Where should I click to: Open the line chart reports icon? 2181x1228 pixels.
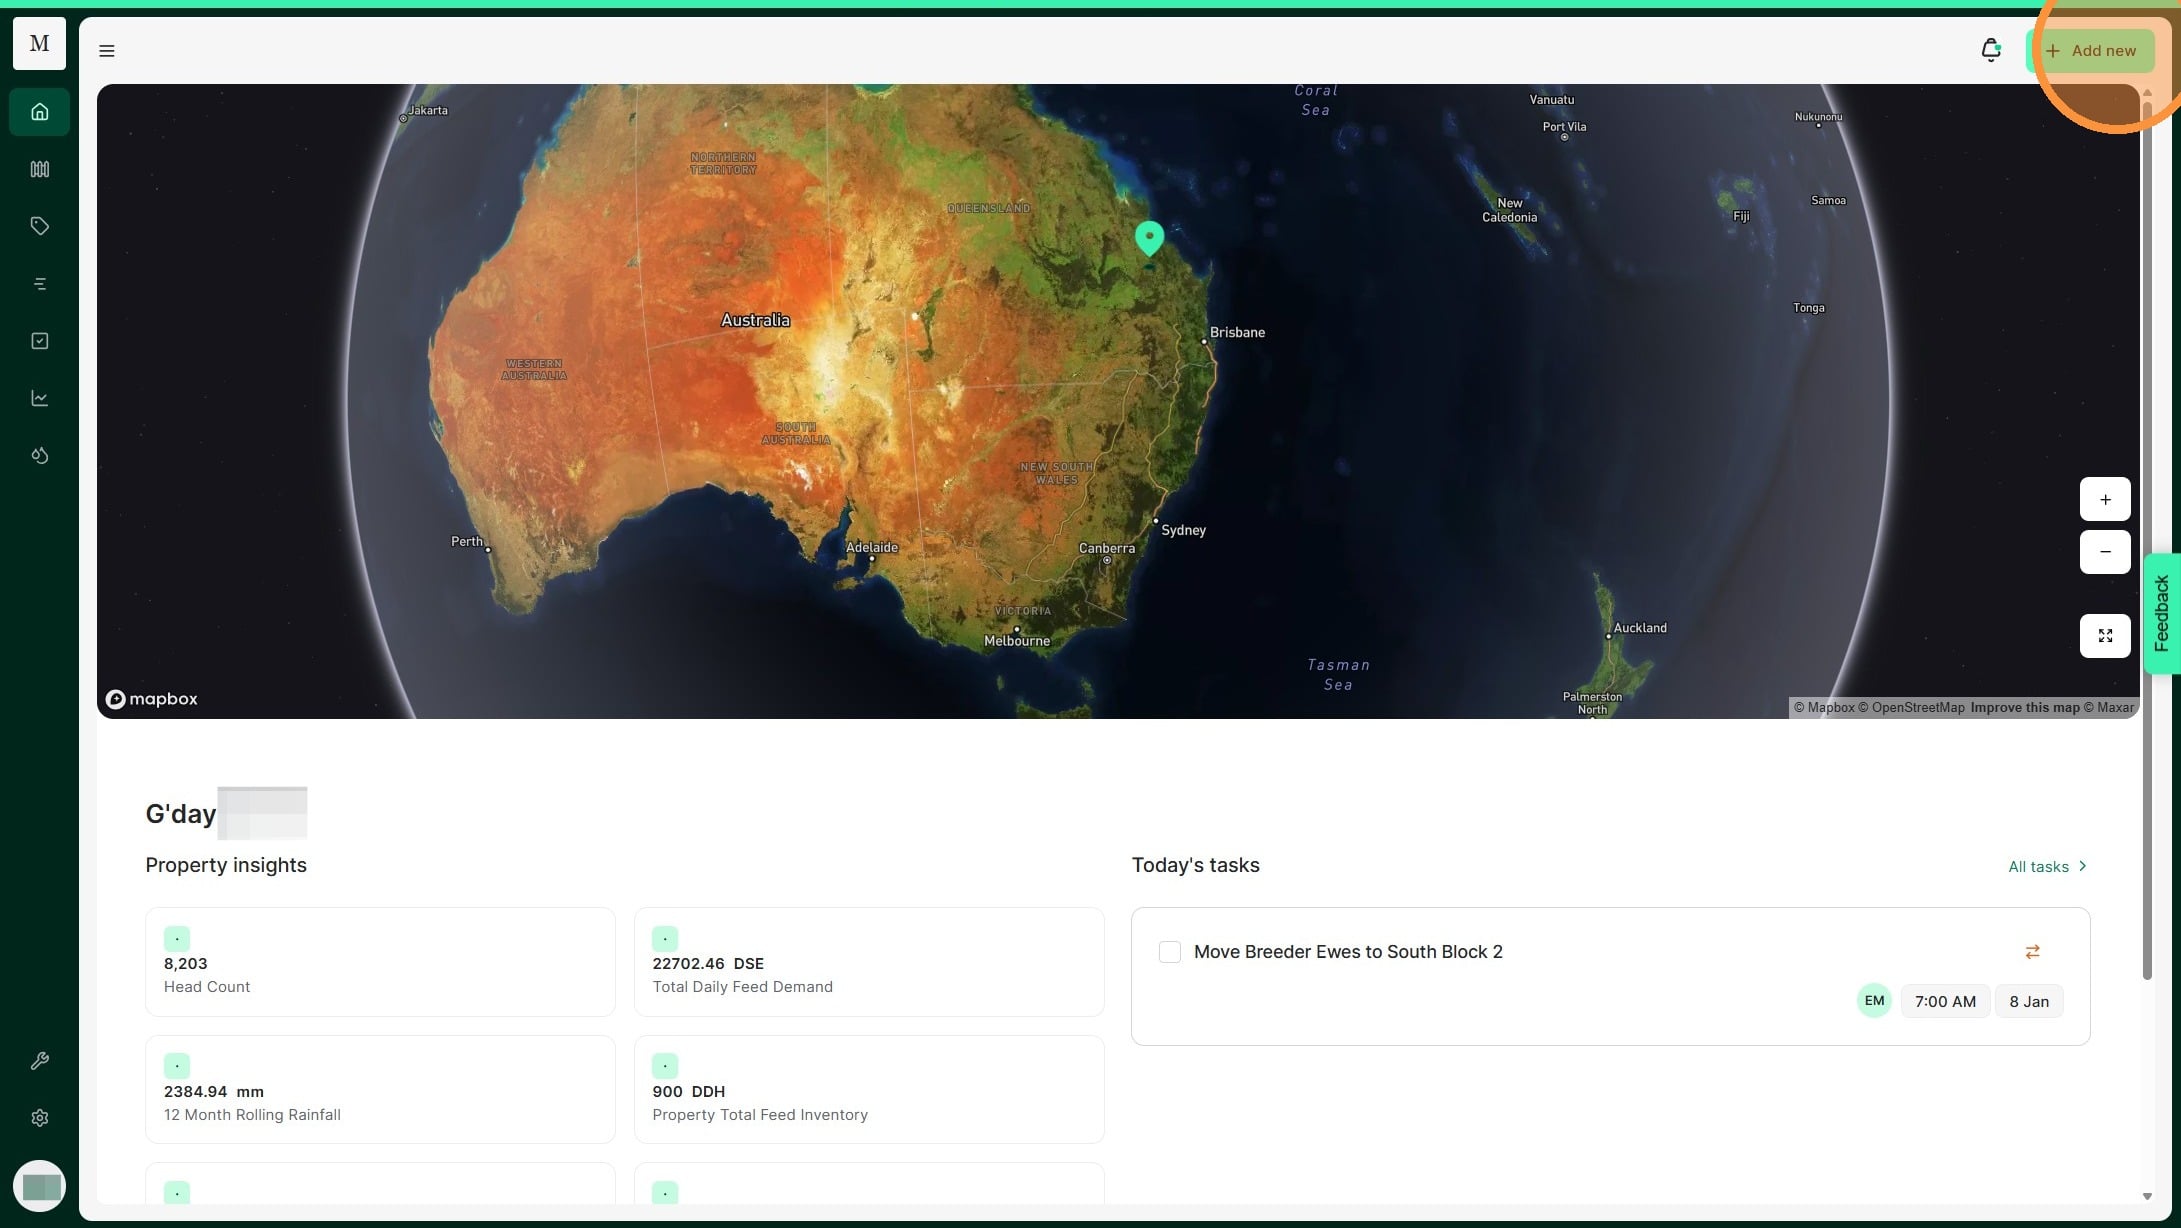pyautogui.click(x=39, y=398)
